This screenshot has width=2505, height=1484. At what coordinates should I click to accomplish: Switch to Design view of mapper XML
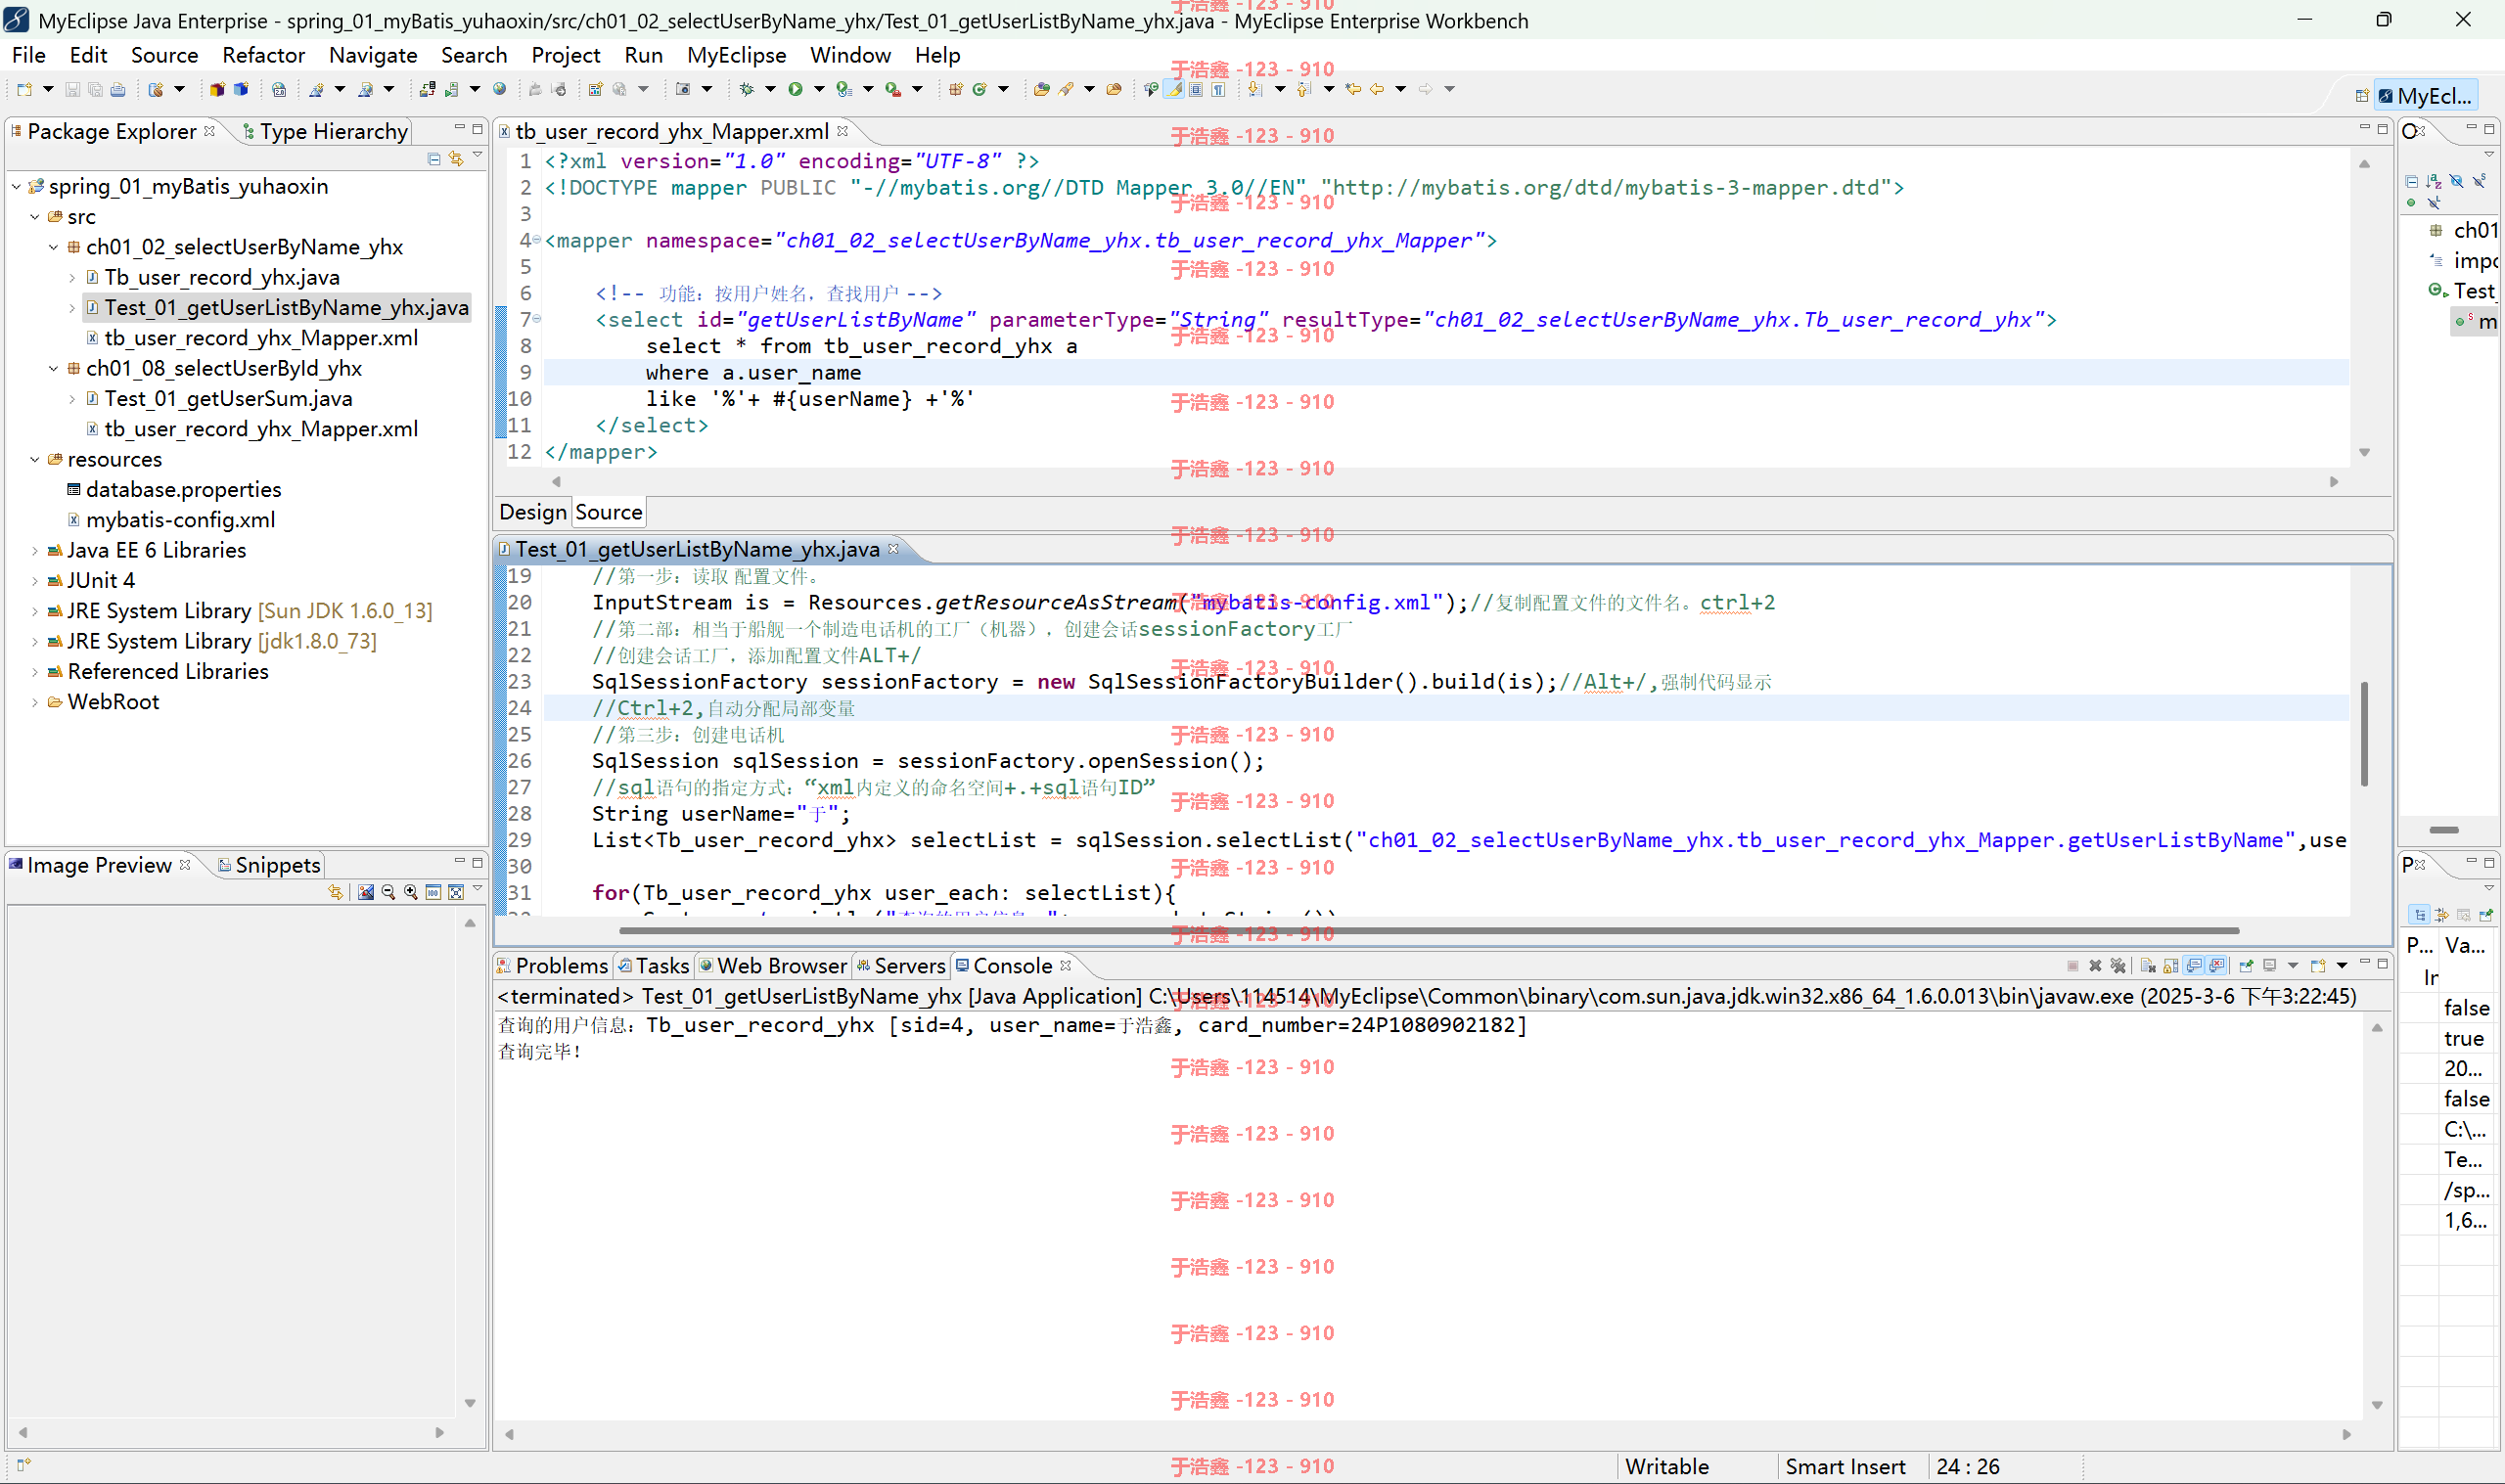pos(533,512)
